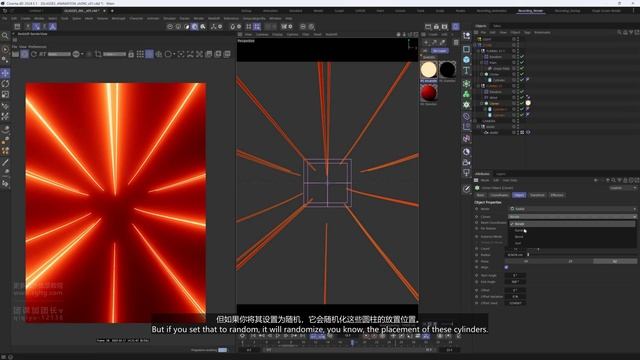Switch to the Transform tab
Image resolution: width=640 pixels, height=360 pixels.
(537, 195)
